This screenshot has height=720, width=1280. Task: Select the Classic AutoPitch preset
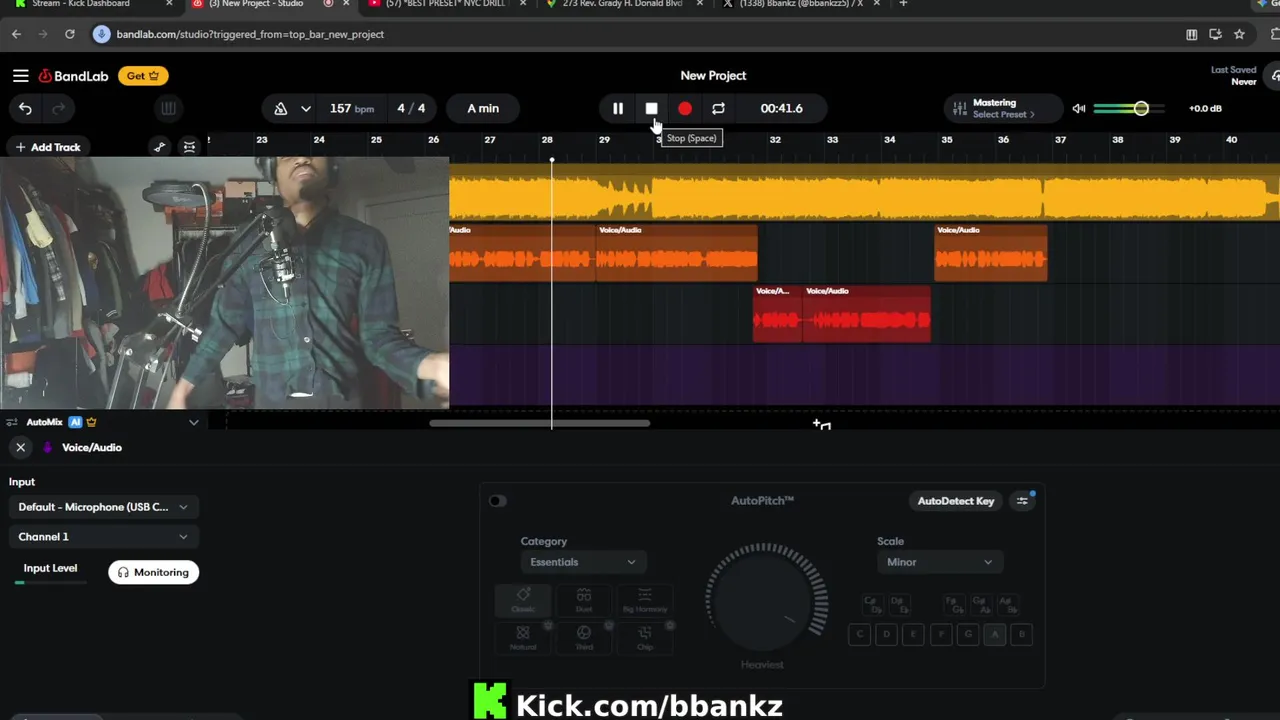pos(523,600)
